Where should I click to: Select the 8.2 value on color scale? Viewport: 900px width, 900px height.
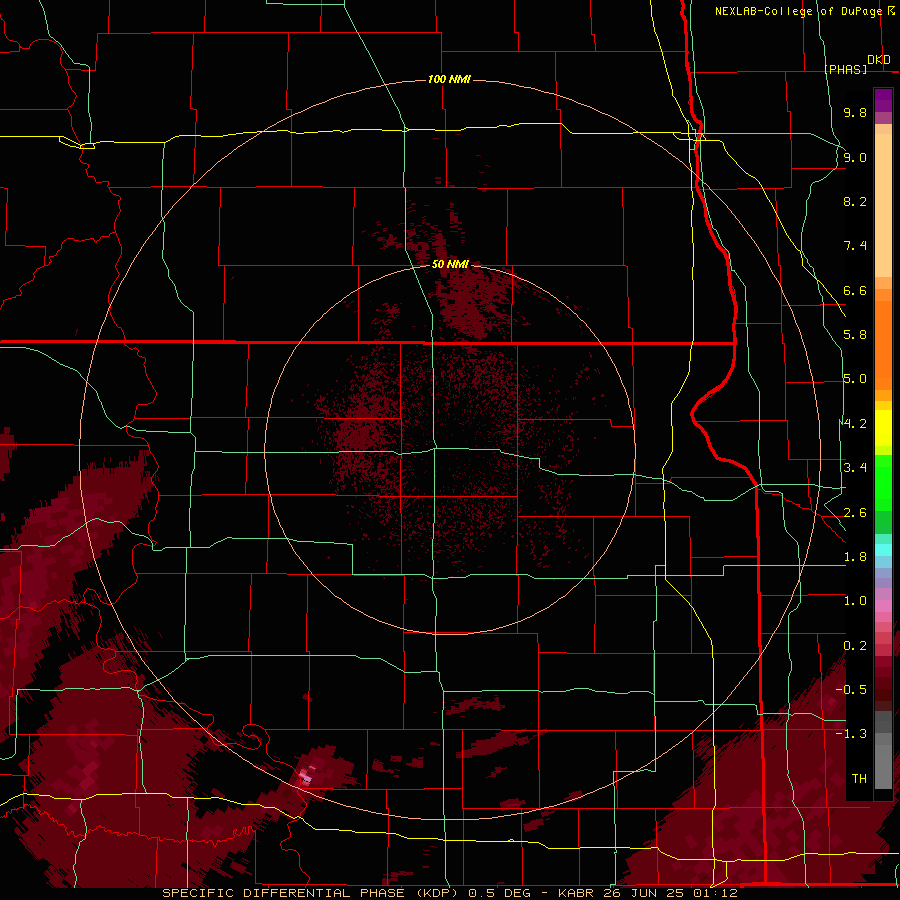coord(855,201)
